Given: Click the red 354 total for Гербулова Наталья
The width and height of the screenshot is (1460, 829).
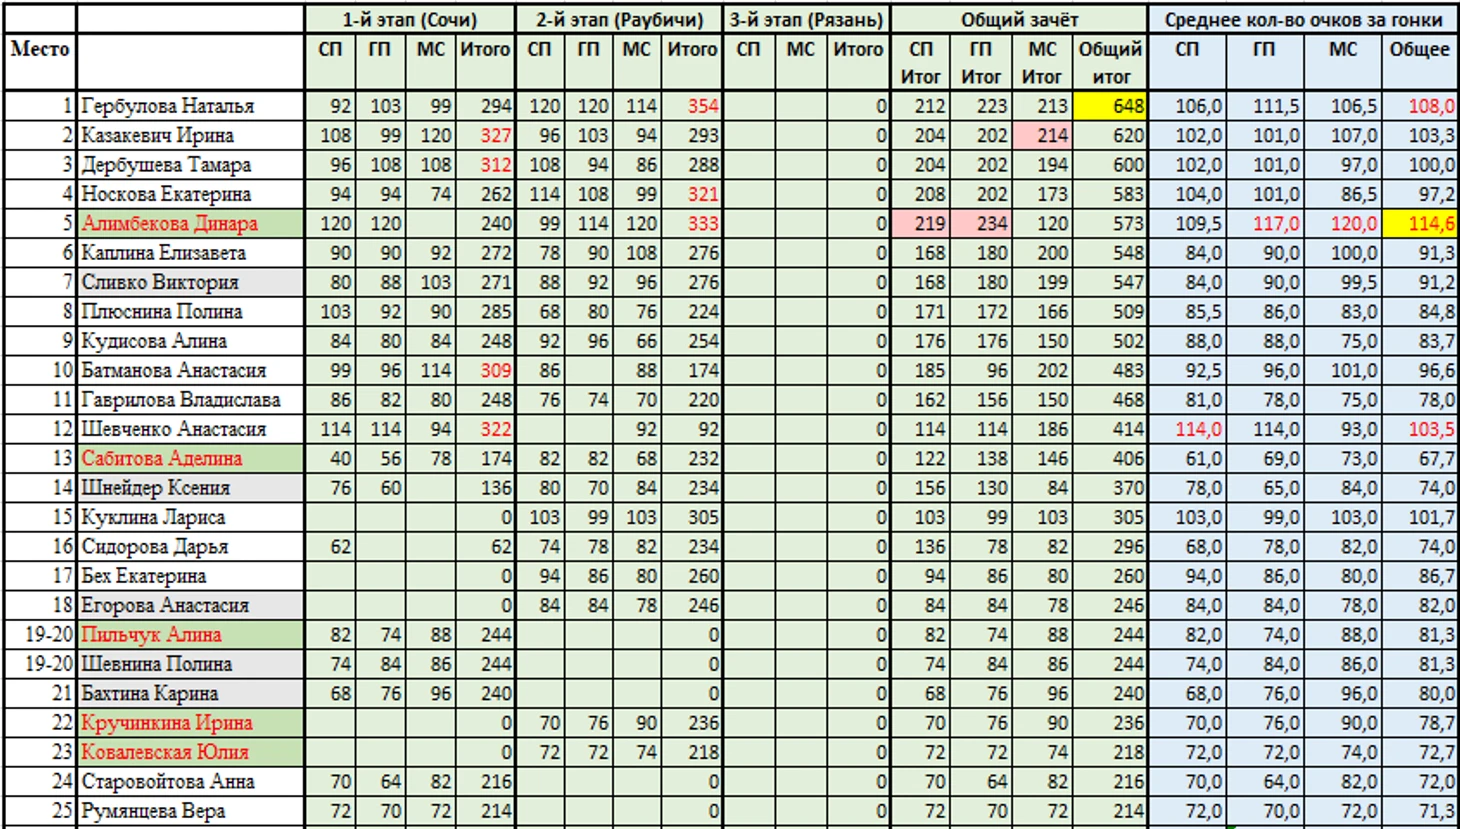Looking at the screenshot, I should click(x=692, y=106).
